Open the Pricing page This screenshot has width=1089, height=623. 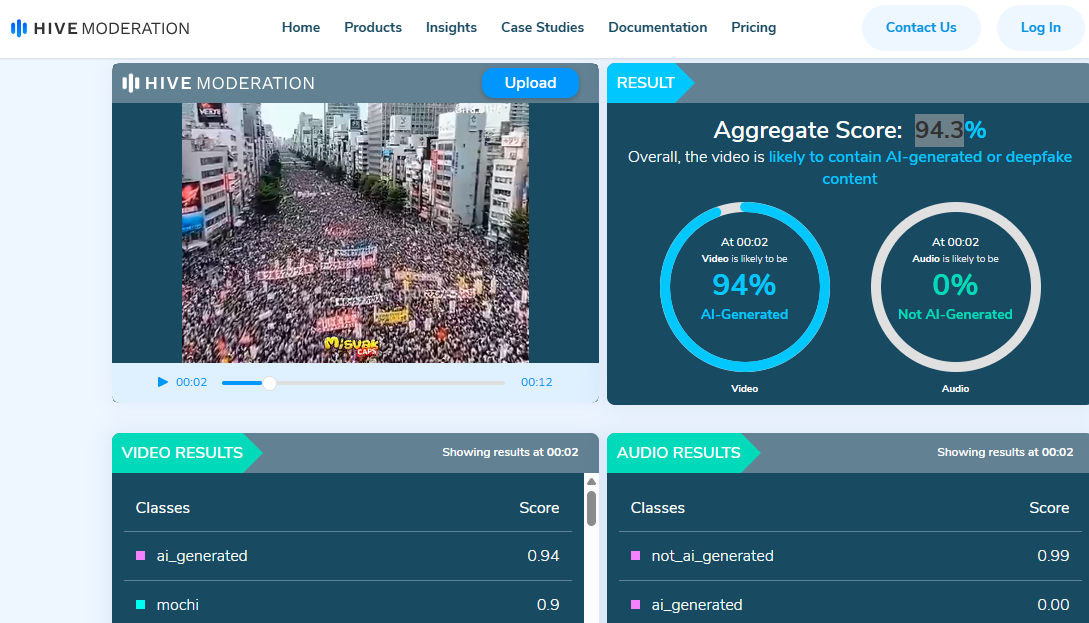(x=753, y=28)
